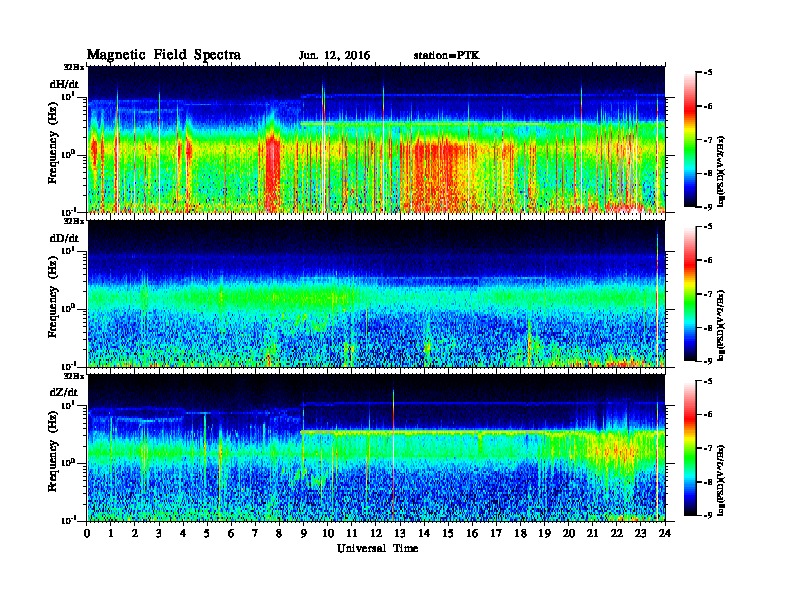This screenshot has height=612, width=792.
Task: Click the dZ/dt spectrogram color bar
Action: click(x=689, y=448)
